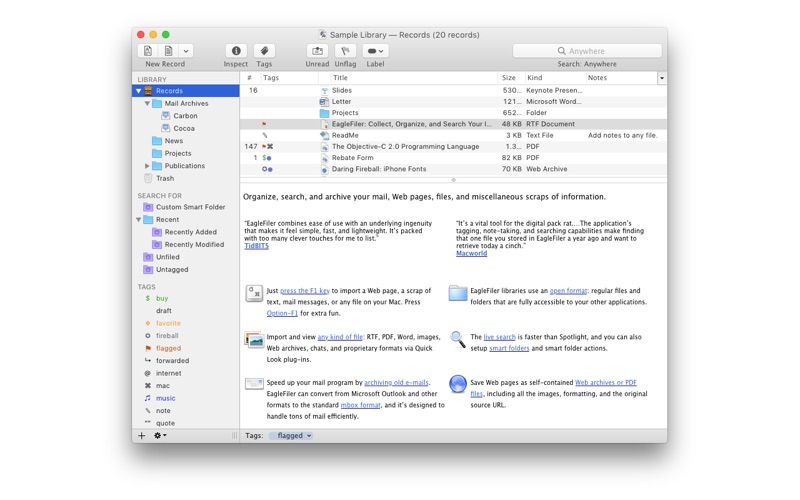The width and height of the screenshot is (800, 500).
Task: Create a new record with first toolbar icon
Action: point(148,51)
